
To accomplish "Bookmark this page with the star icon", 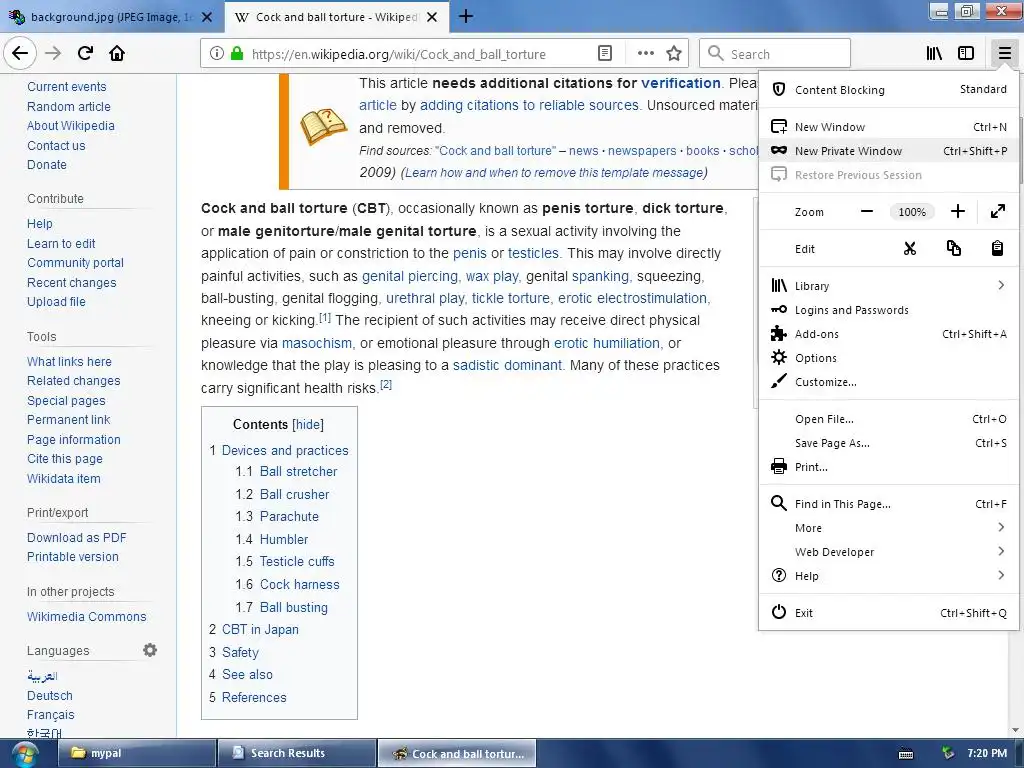I will pos(674,54).
